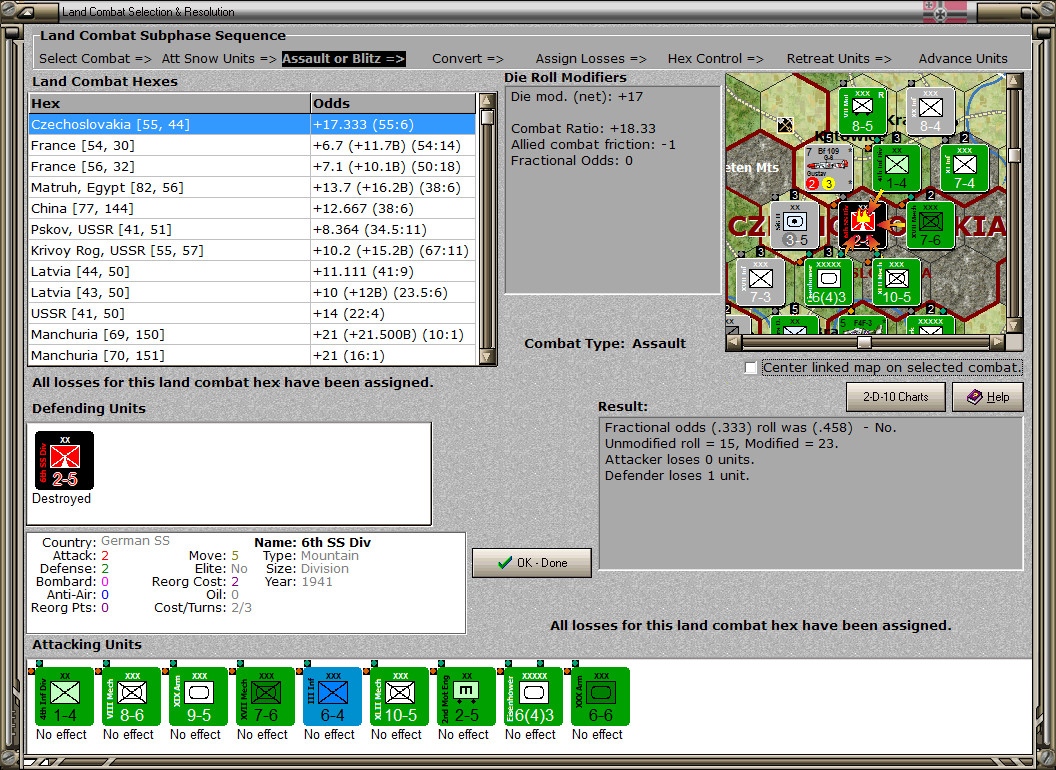Viewport: 1056px width, 770px height.
Task: Select the Eisenhower 6(4)3 HQ attacking unit
Action: point(533,696)
